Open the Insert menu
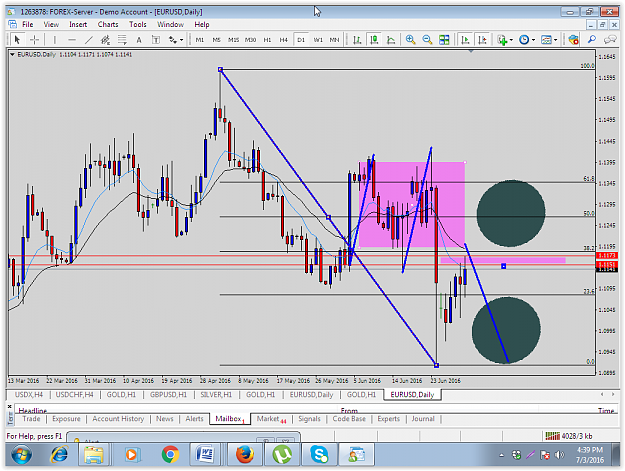This screenshot has height=471, width=625. point(78,24)
